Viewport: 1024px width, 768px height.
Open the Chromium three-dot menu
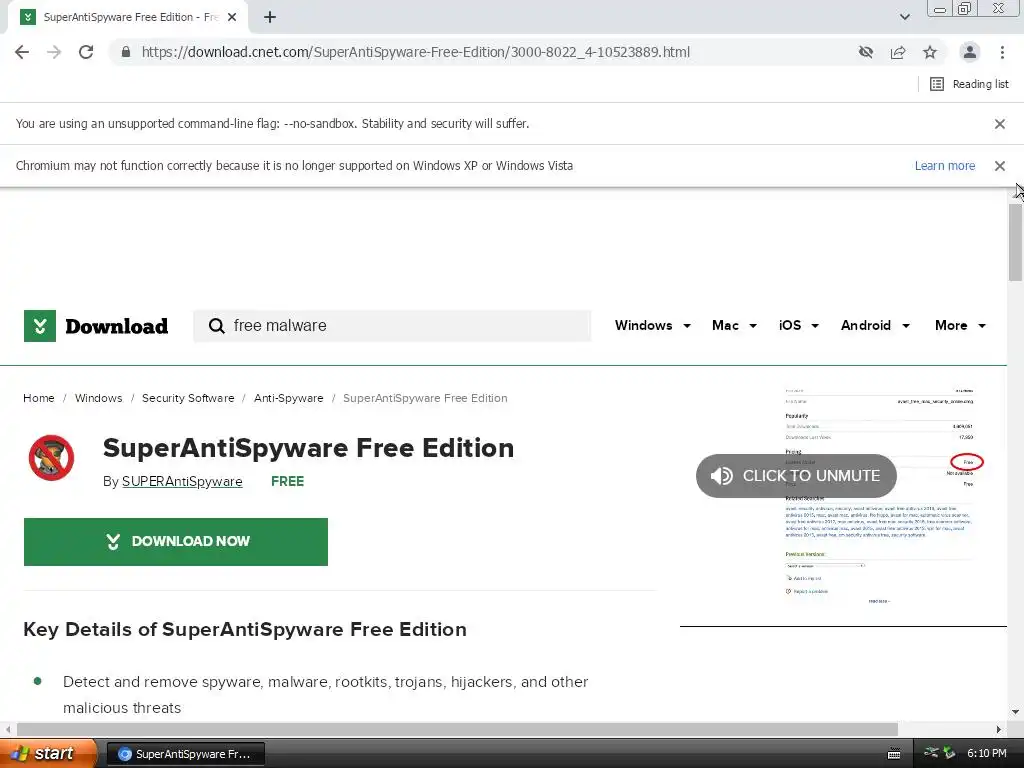[1002, 52]
